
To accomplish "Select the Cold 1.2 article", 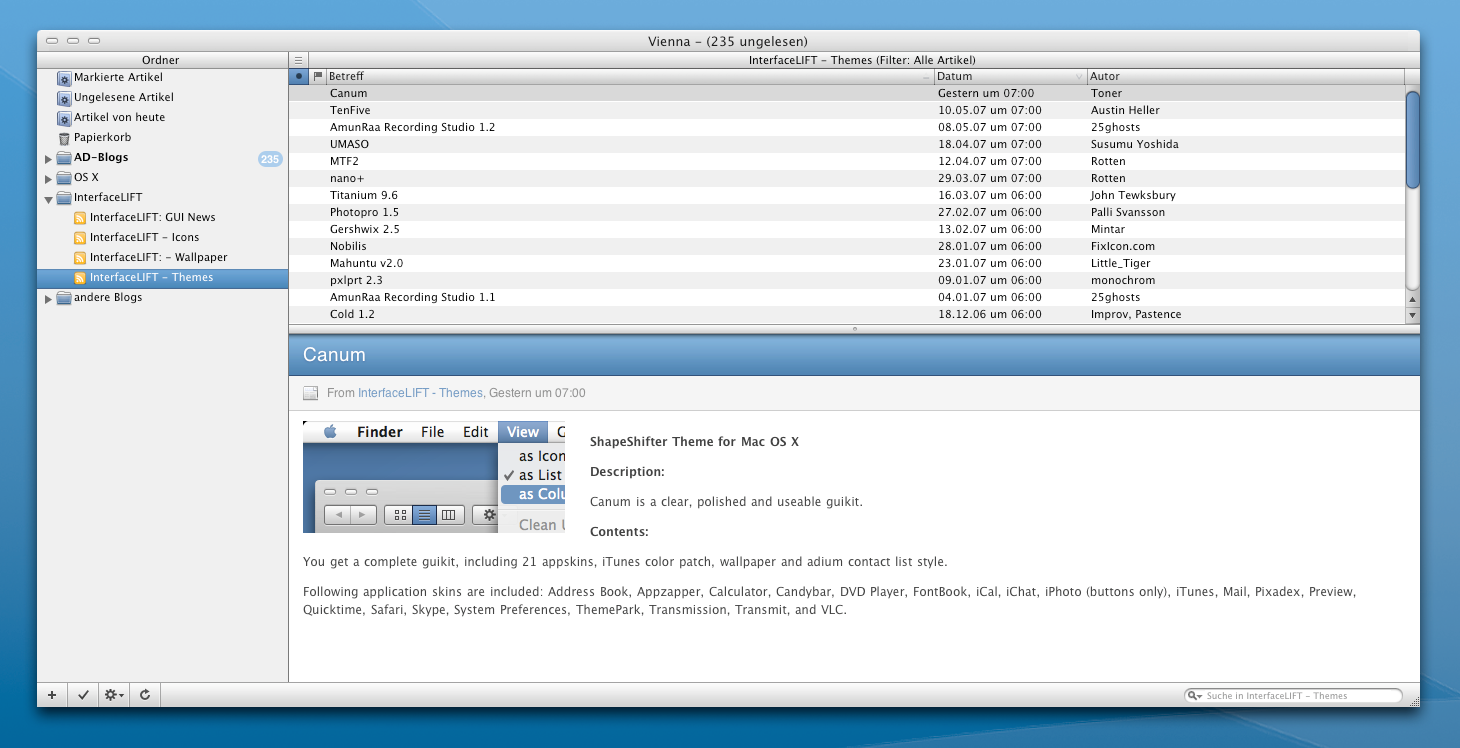I will coord(847,314).
